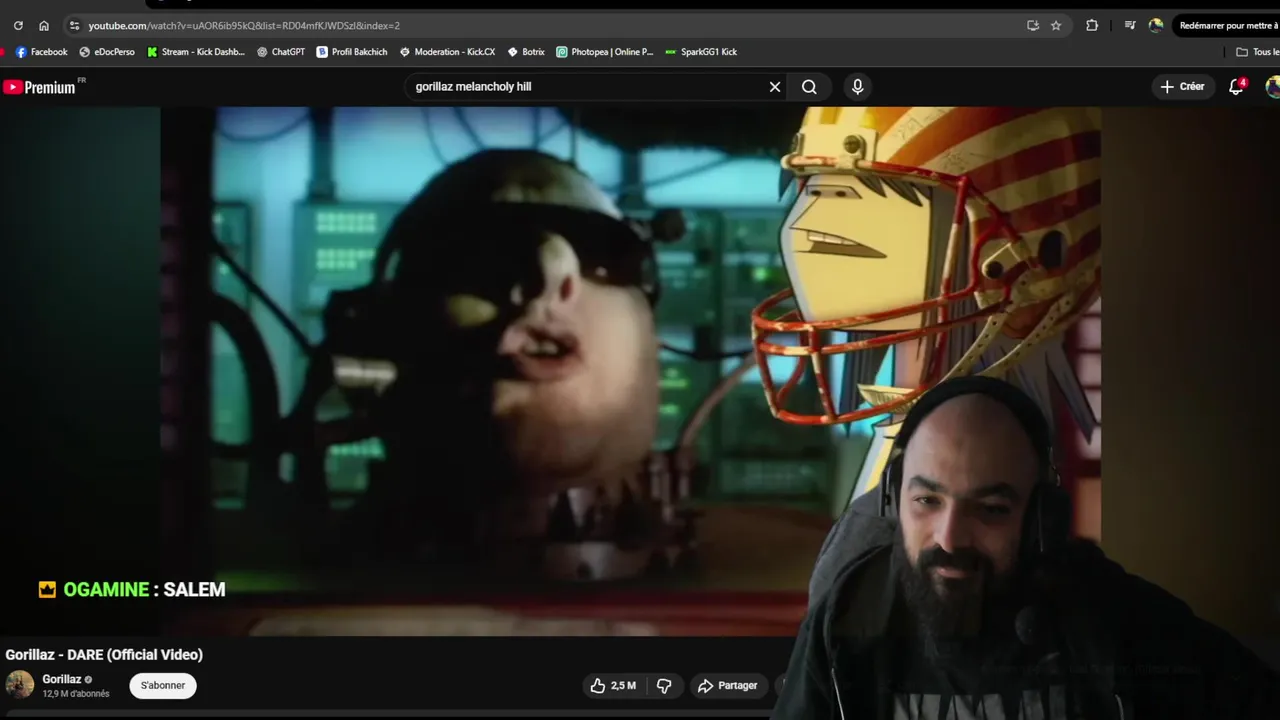The height and width of the screenshot is (720, 1280).
Task: Click Redémarrer pour mettre à jour button
Action: click(1226, 26)
